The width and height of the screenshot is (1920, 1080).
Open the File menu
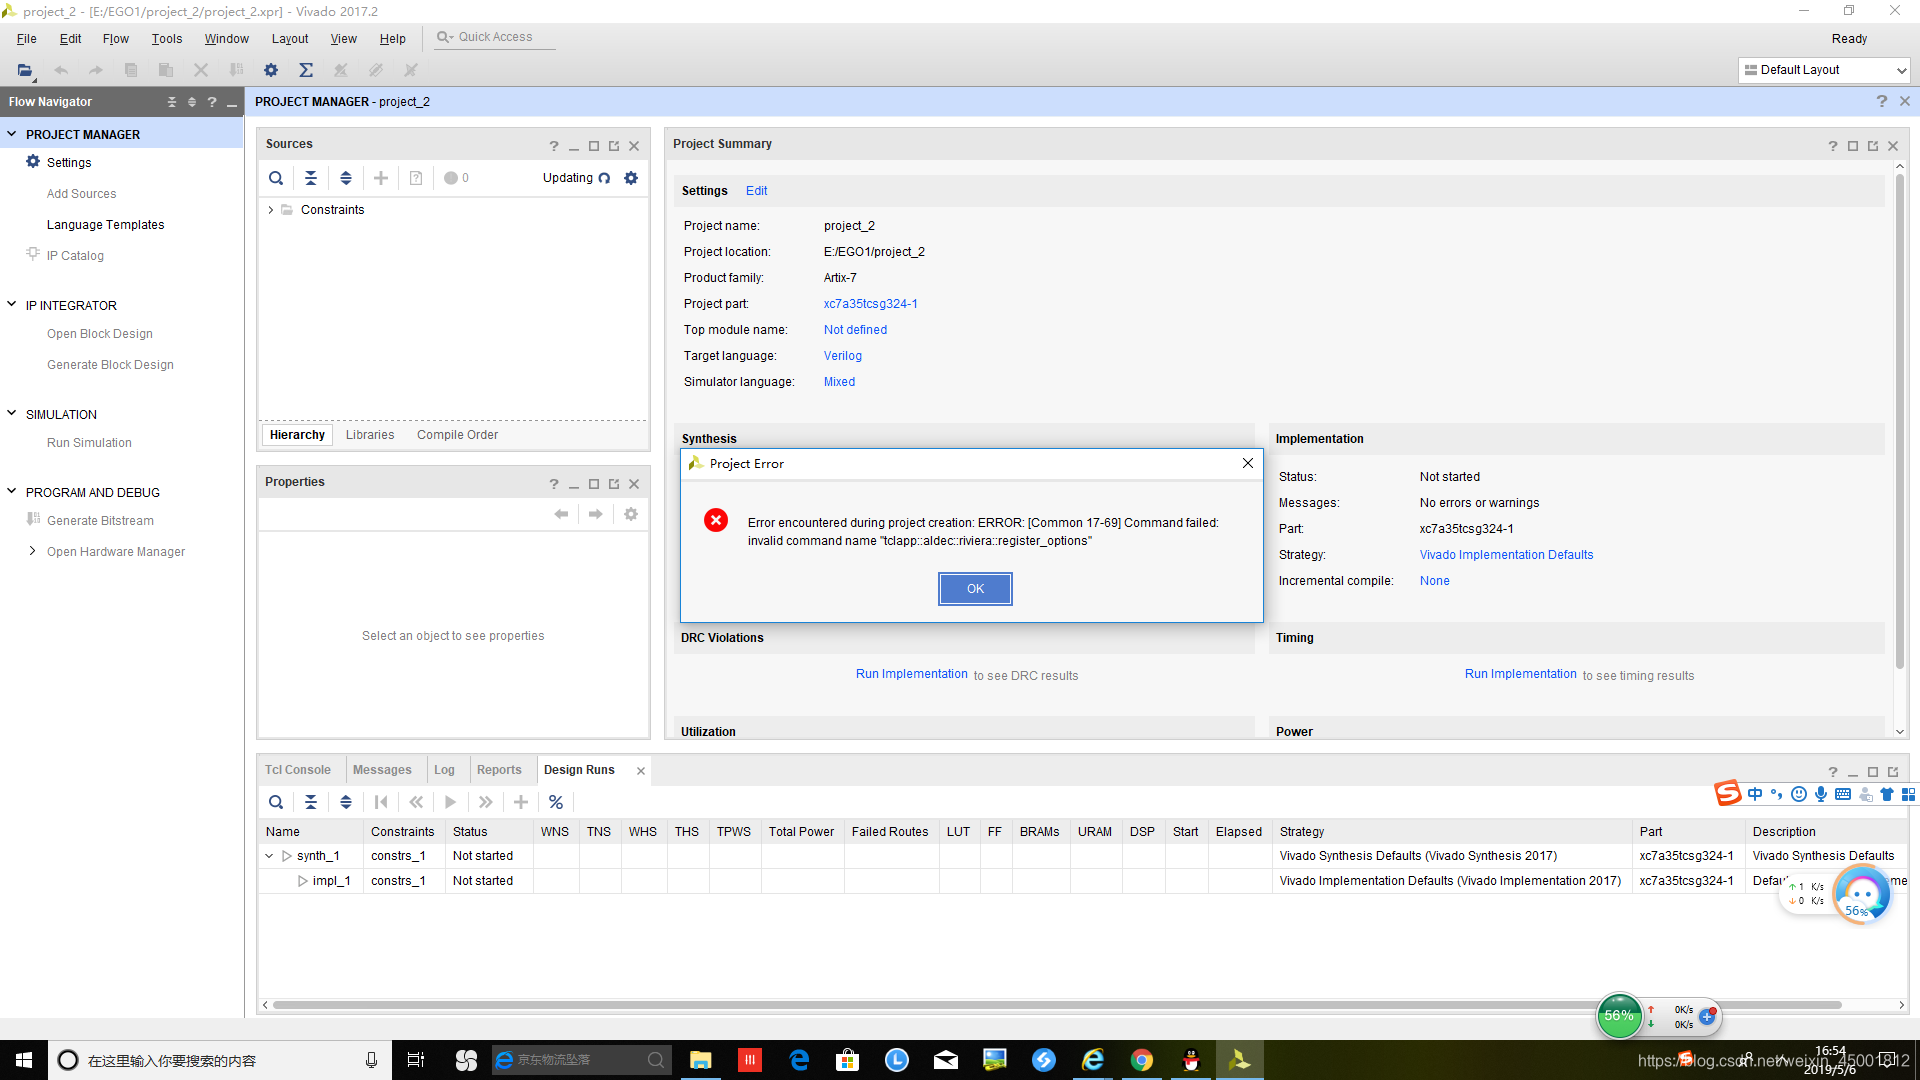pyautogui.click(x=27, y=38)
